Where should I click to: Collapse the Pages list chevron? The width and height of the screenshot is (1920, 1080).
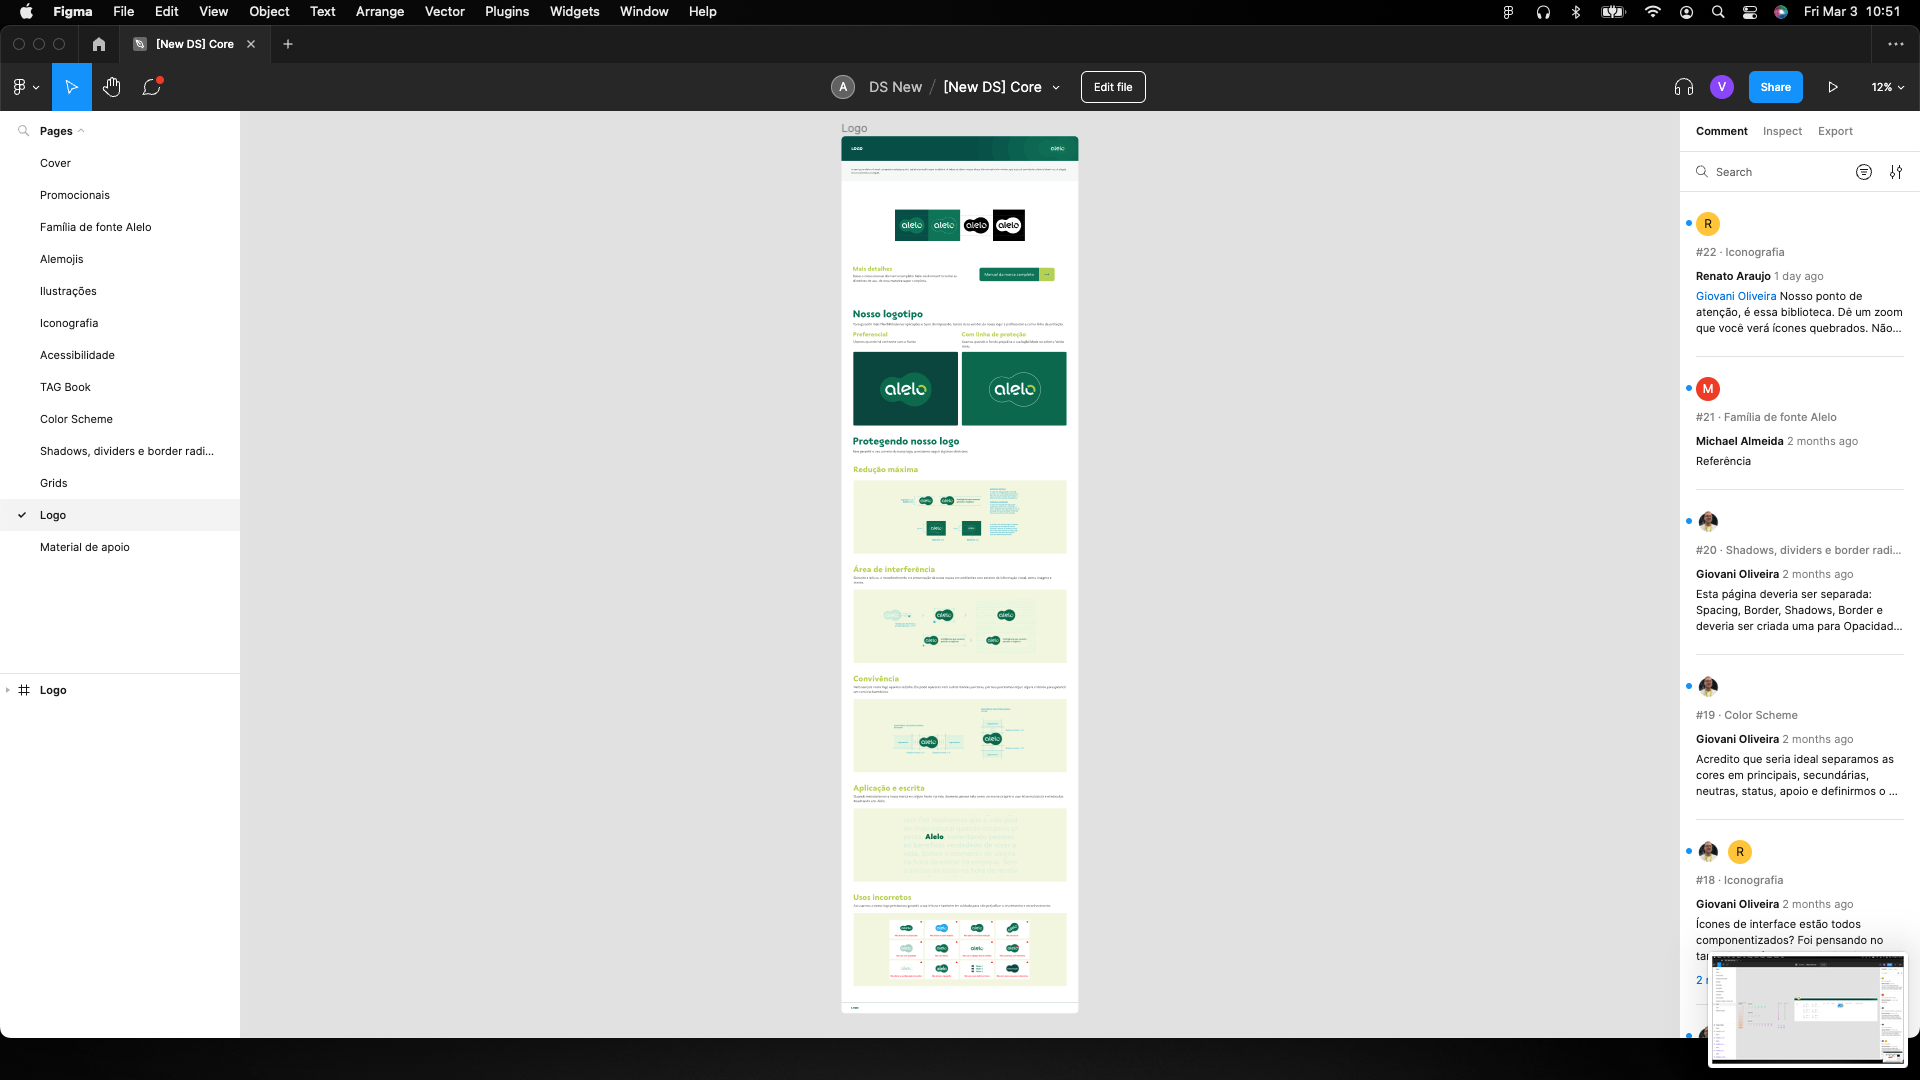(81, 131)
